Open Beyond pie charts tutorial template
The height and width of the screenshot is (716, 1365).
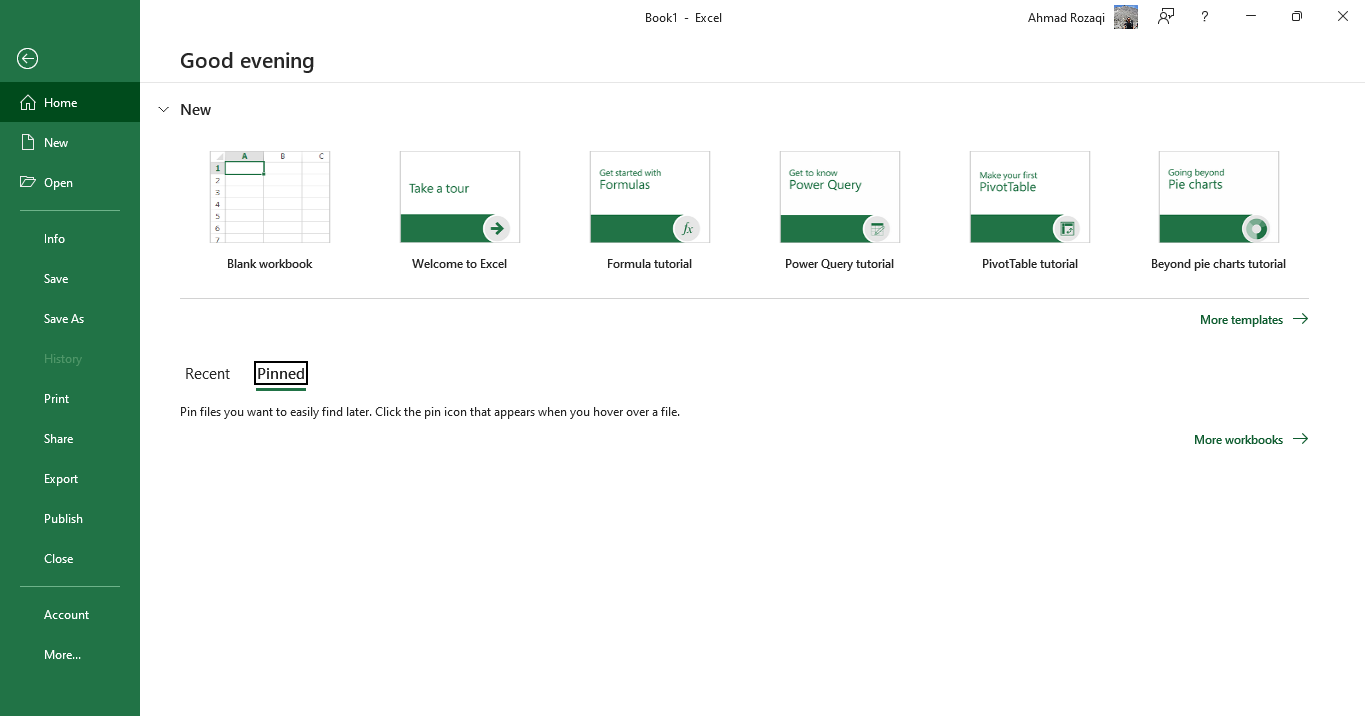1219,211
